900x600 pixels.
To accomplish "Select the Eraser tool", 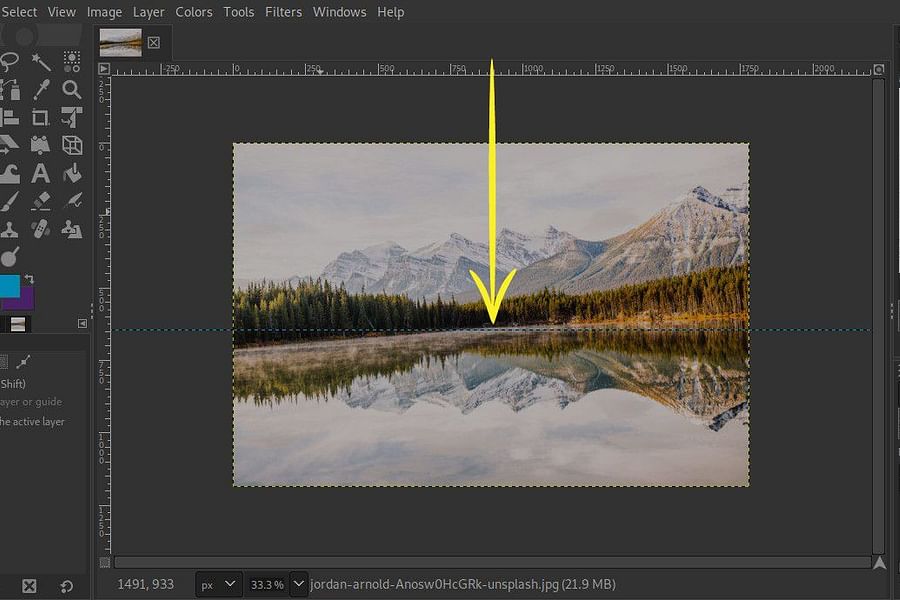I will pos(42,200).
